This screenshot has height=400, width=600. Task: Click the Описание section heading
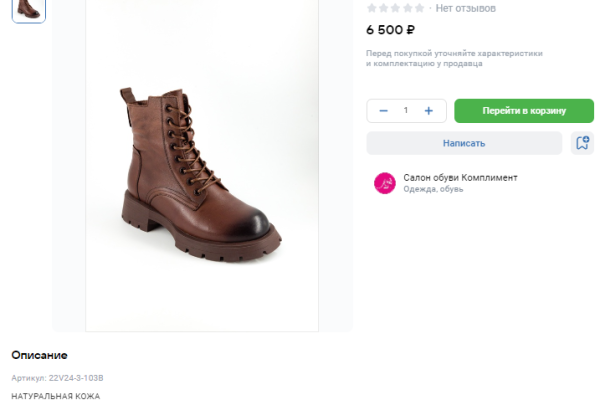[x=39, y=355]
